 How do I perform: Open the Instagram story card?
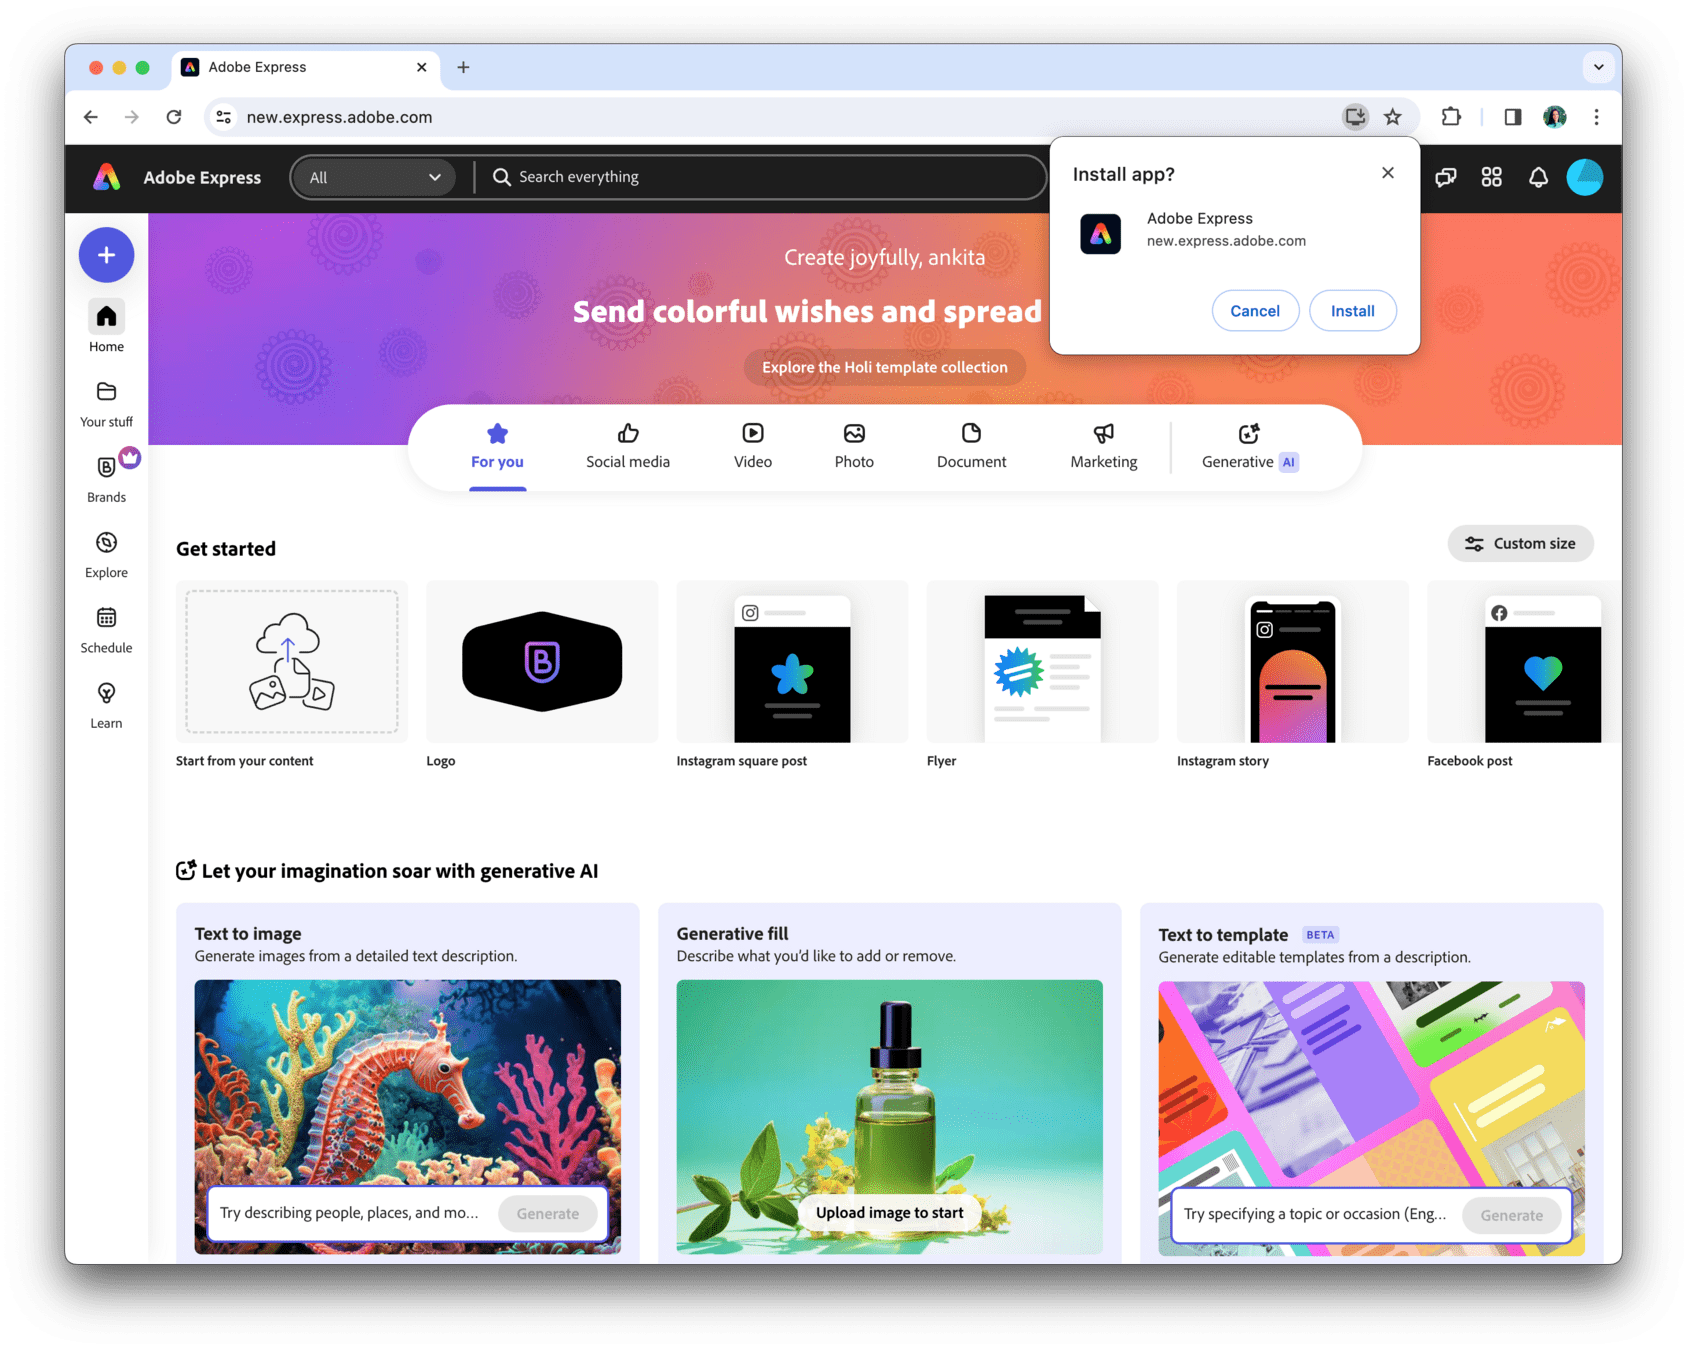pyautogui.click(x=1293, y=662)
